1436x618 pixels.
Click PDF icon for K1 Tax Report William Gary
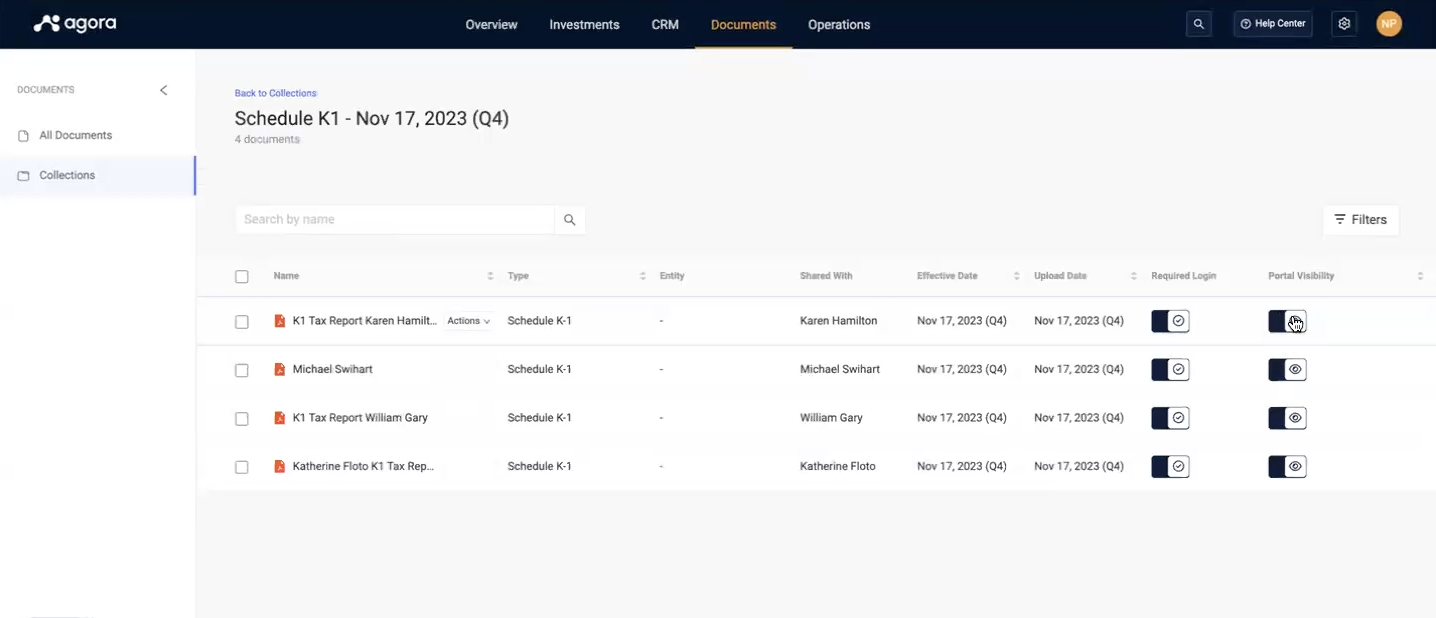(x=280, y=418)
